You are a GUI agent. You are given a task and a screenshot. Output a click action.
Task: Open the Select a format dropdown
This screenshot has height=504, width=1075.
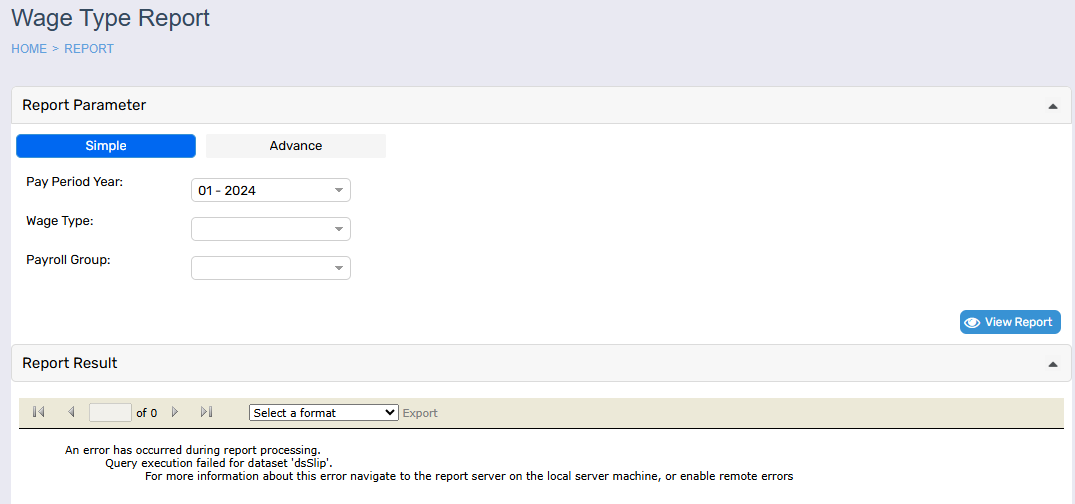point(323,412)
